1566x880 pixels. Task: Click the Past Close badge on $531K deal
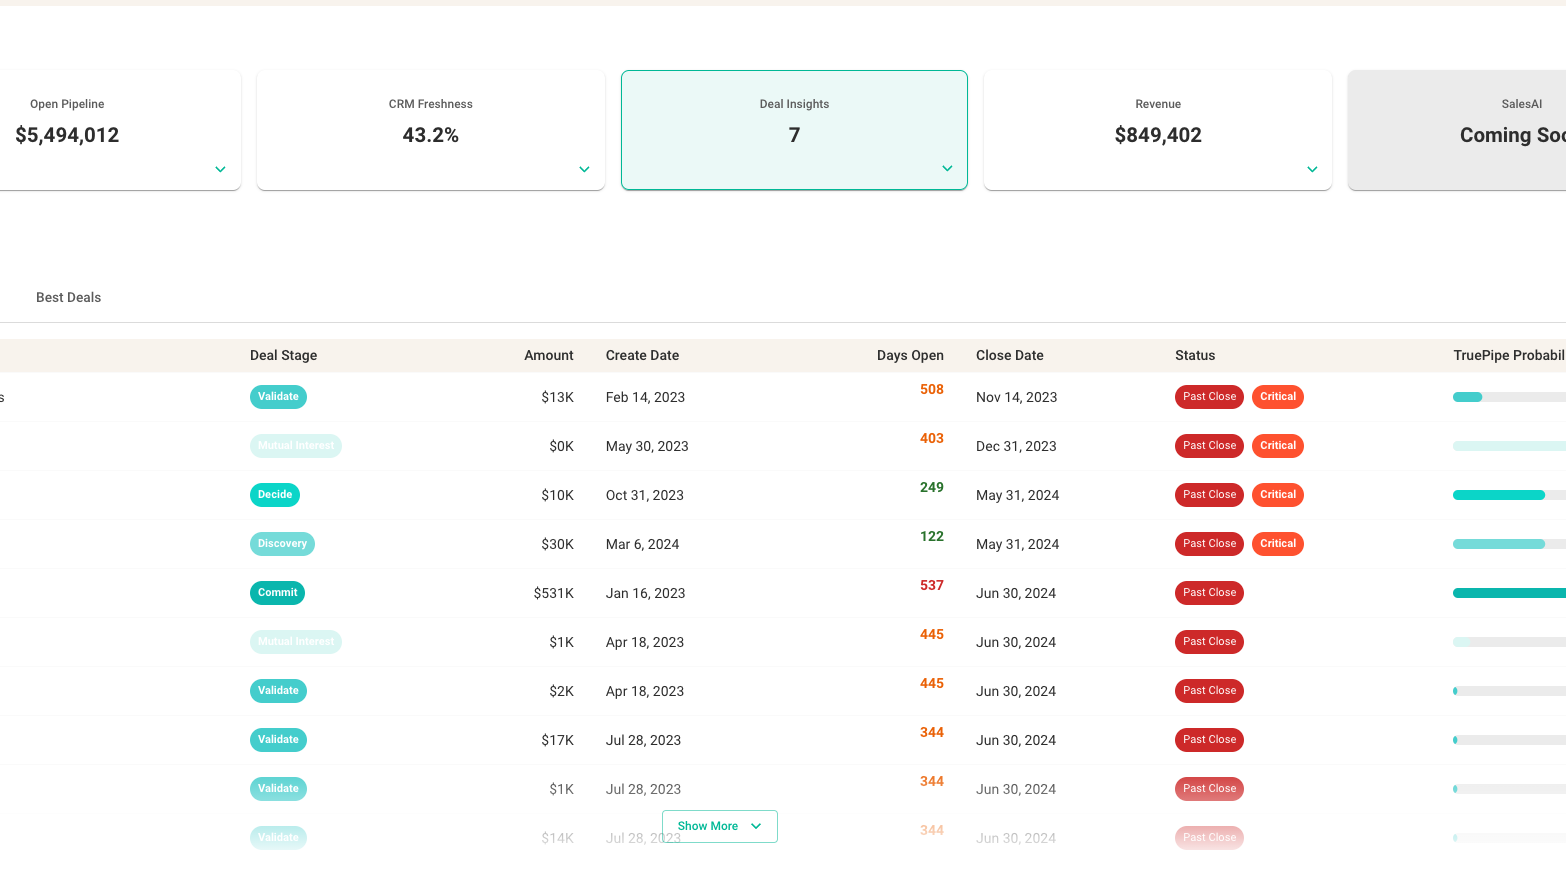click(1209, 592)
